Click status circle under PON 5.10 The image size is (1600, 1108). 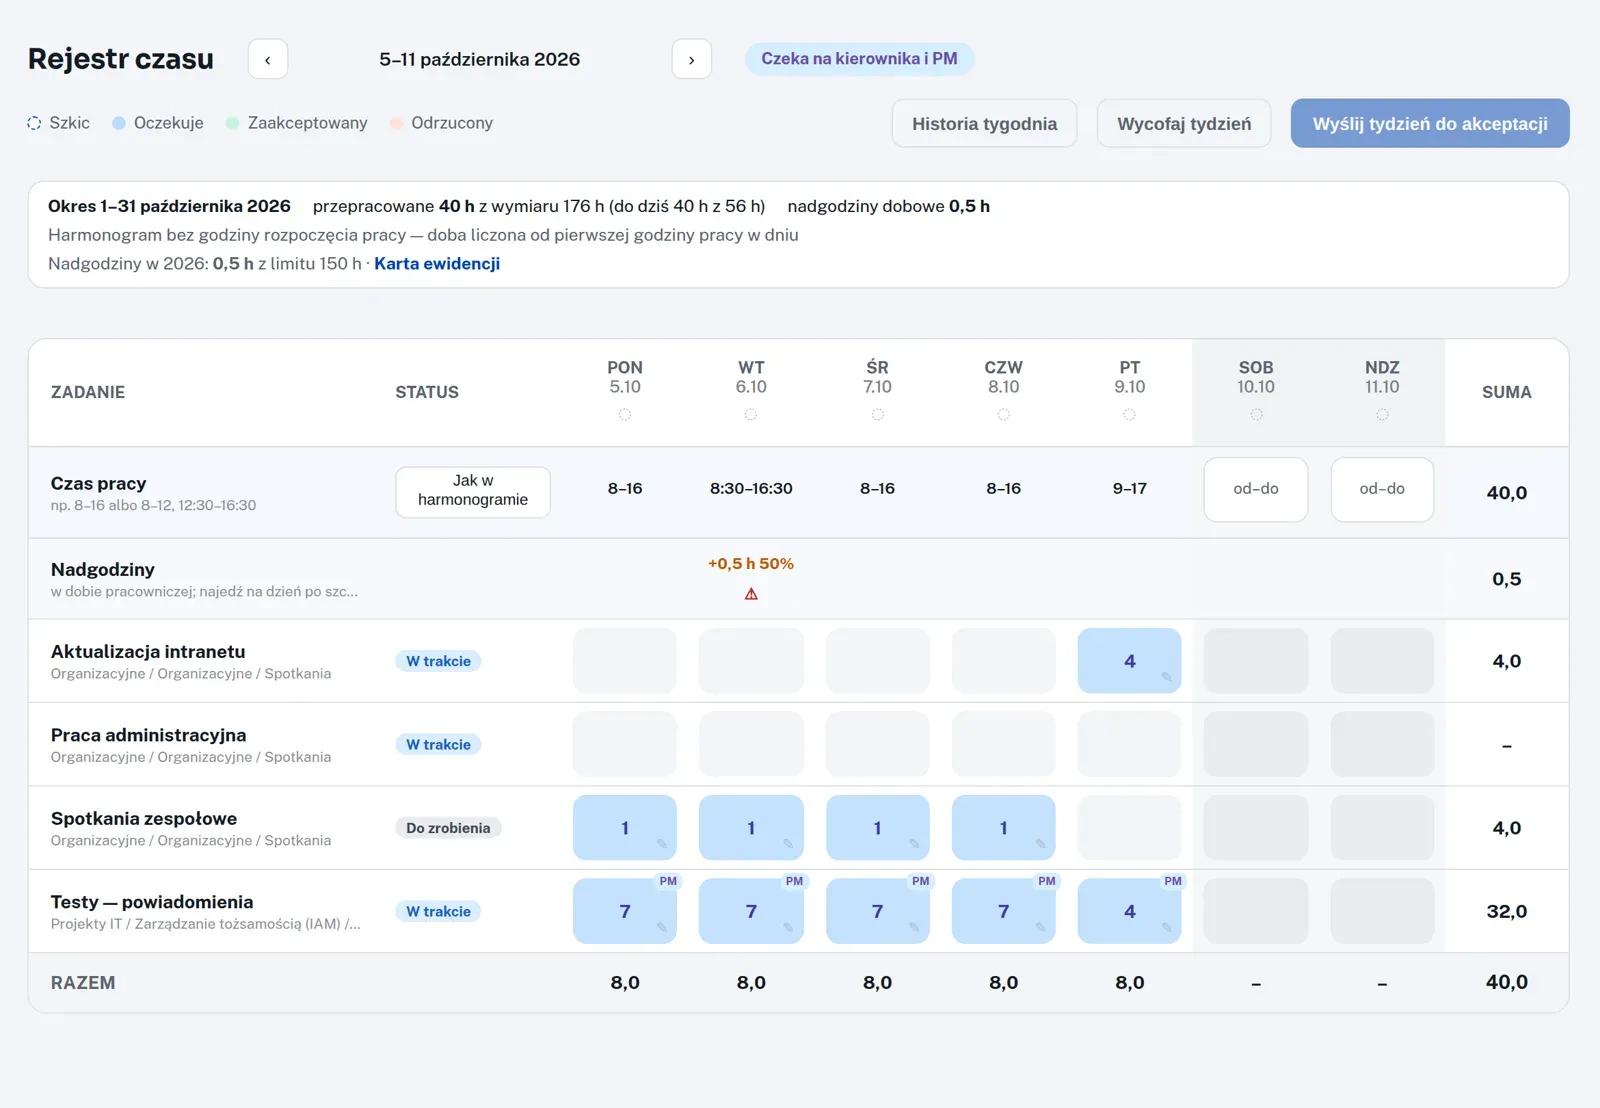(625, 414)
